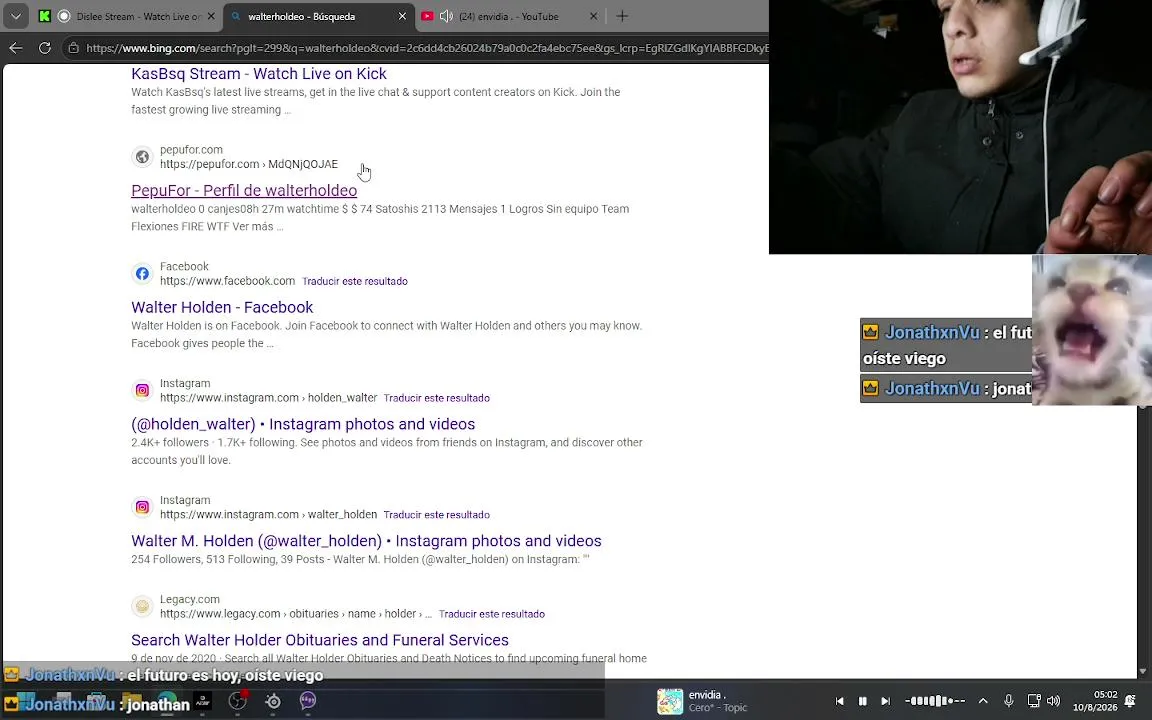Click the Facebook favicon icon
The width and height of the screenshot is (1152, 720).
pos(143,273)
